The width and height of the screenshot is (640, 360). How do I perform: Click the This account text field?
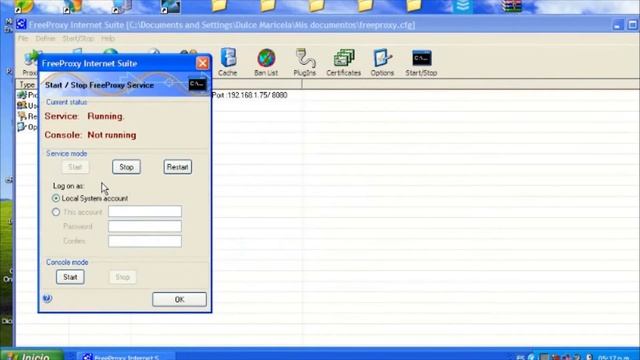[145, 211]
